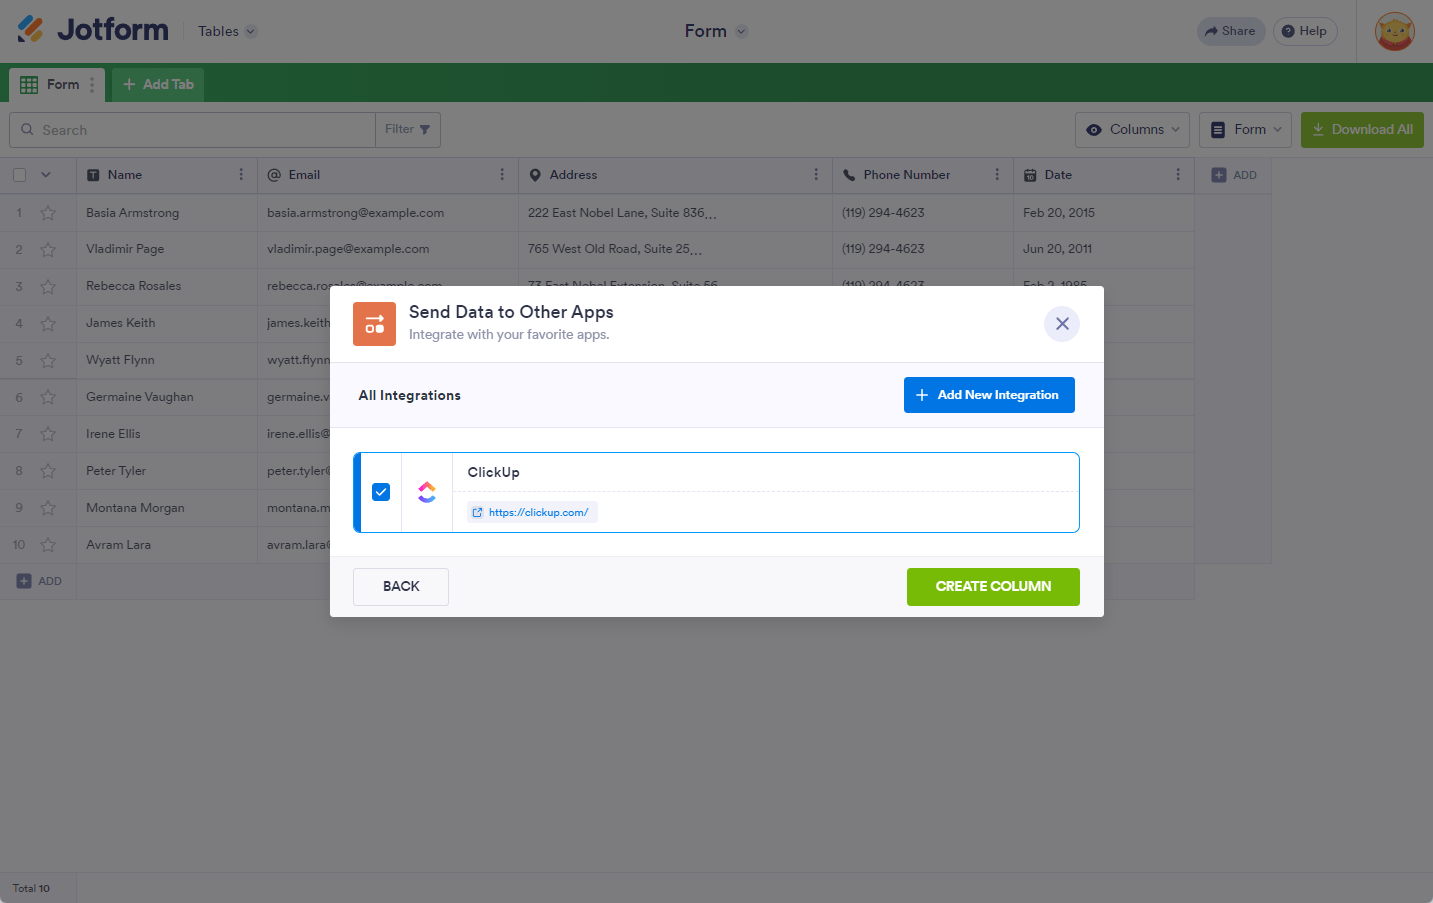Expand the Tables dropdown next to Jotform
The height and width of the screenshot is (903, 1433).
pos(227,31)
